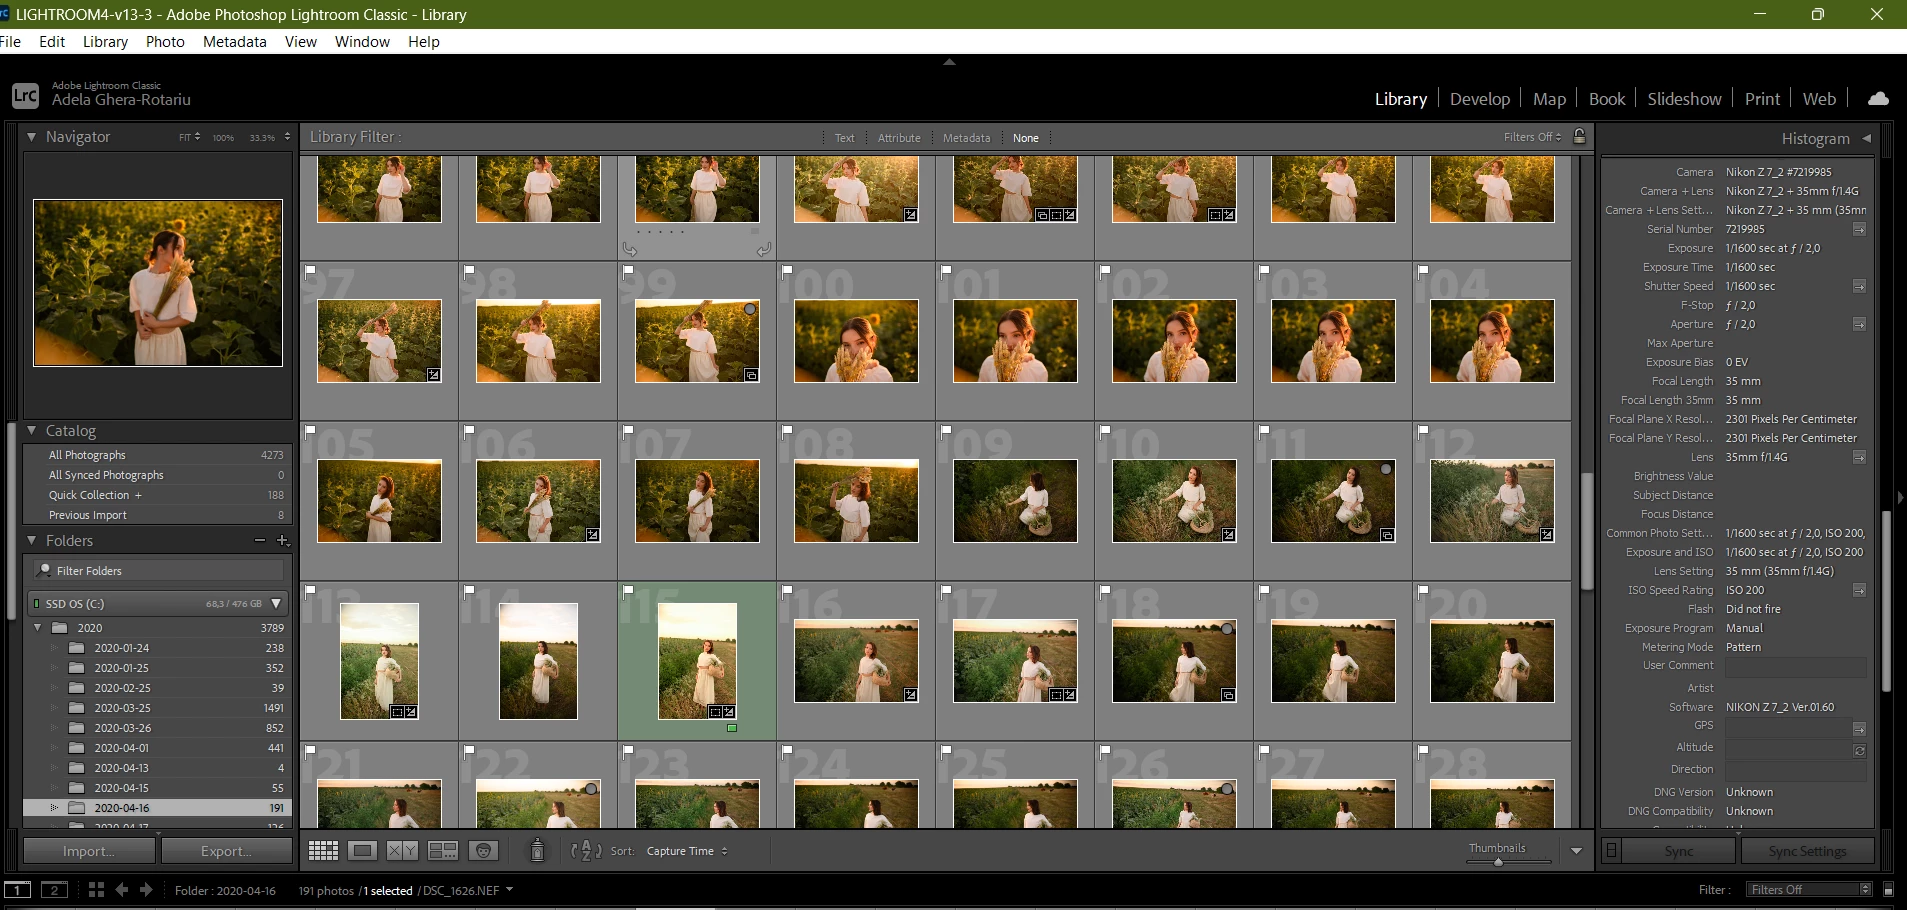
Task: Set Navigator zoom to 100%
Action: (223, 138)
